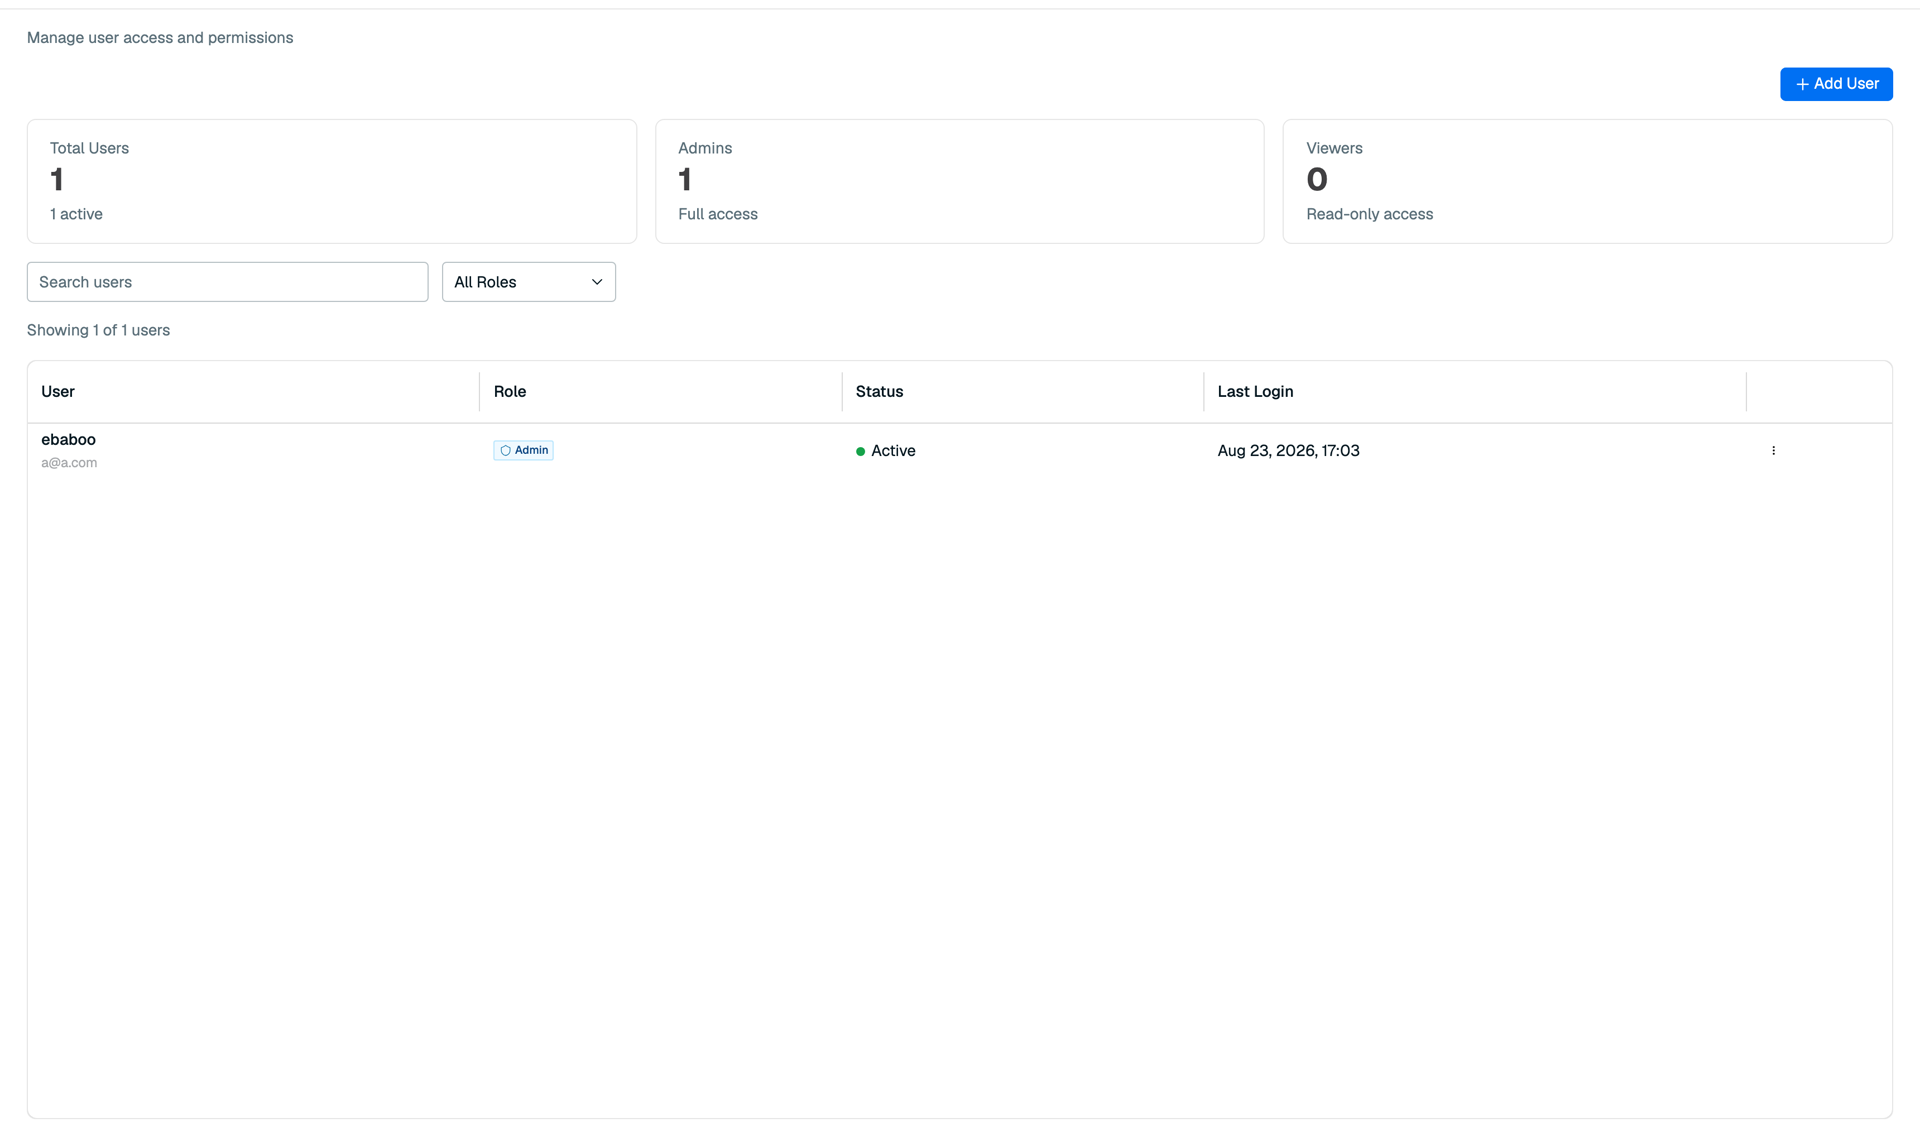Image resolution: width=1920 pixels, height=1137 pixels.
Task: Open the row actions menu for ebaboo
Action: [x=1773, y=451]
